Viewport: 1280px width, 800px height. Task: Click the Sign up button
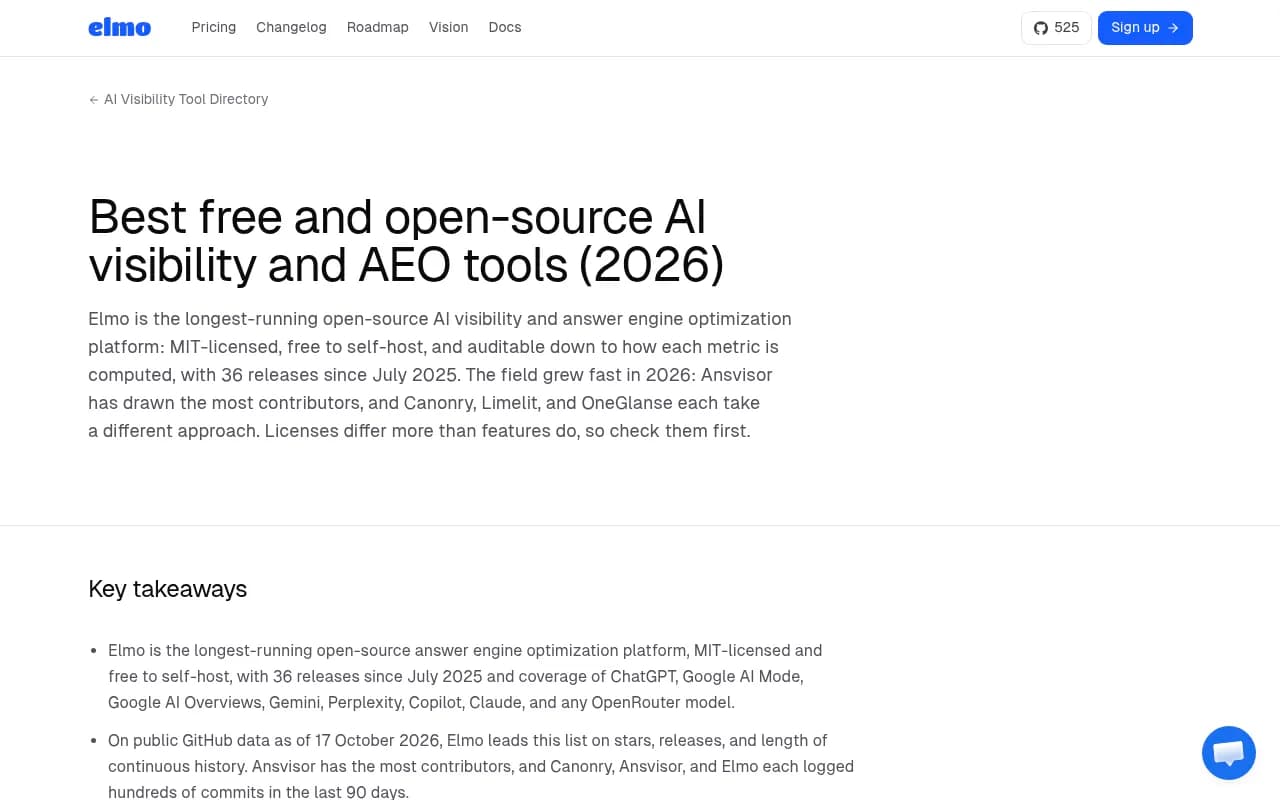(1145, 28)
